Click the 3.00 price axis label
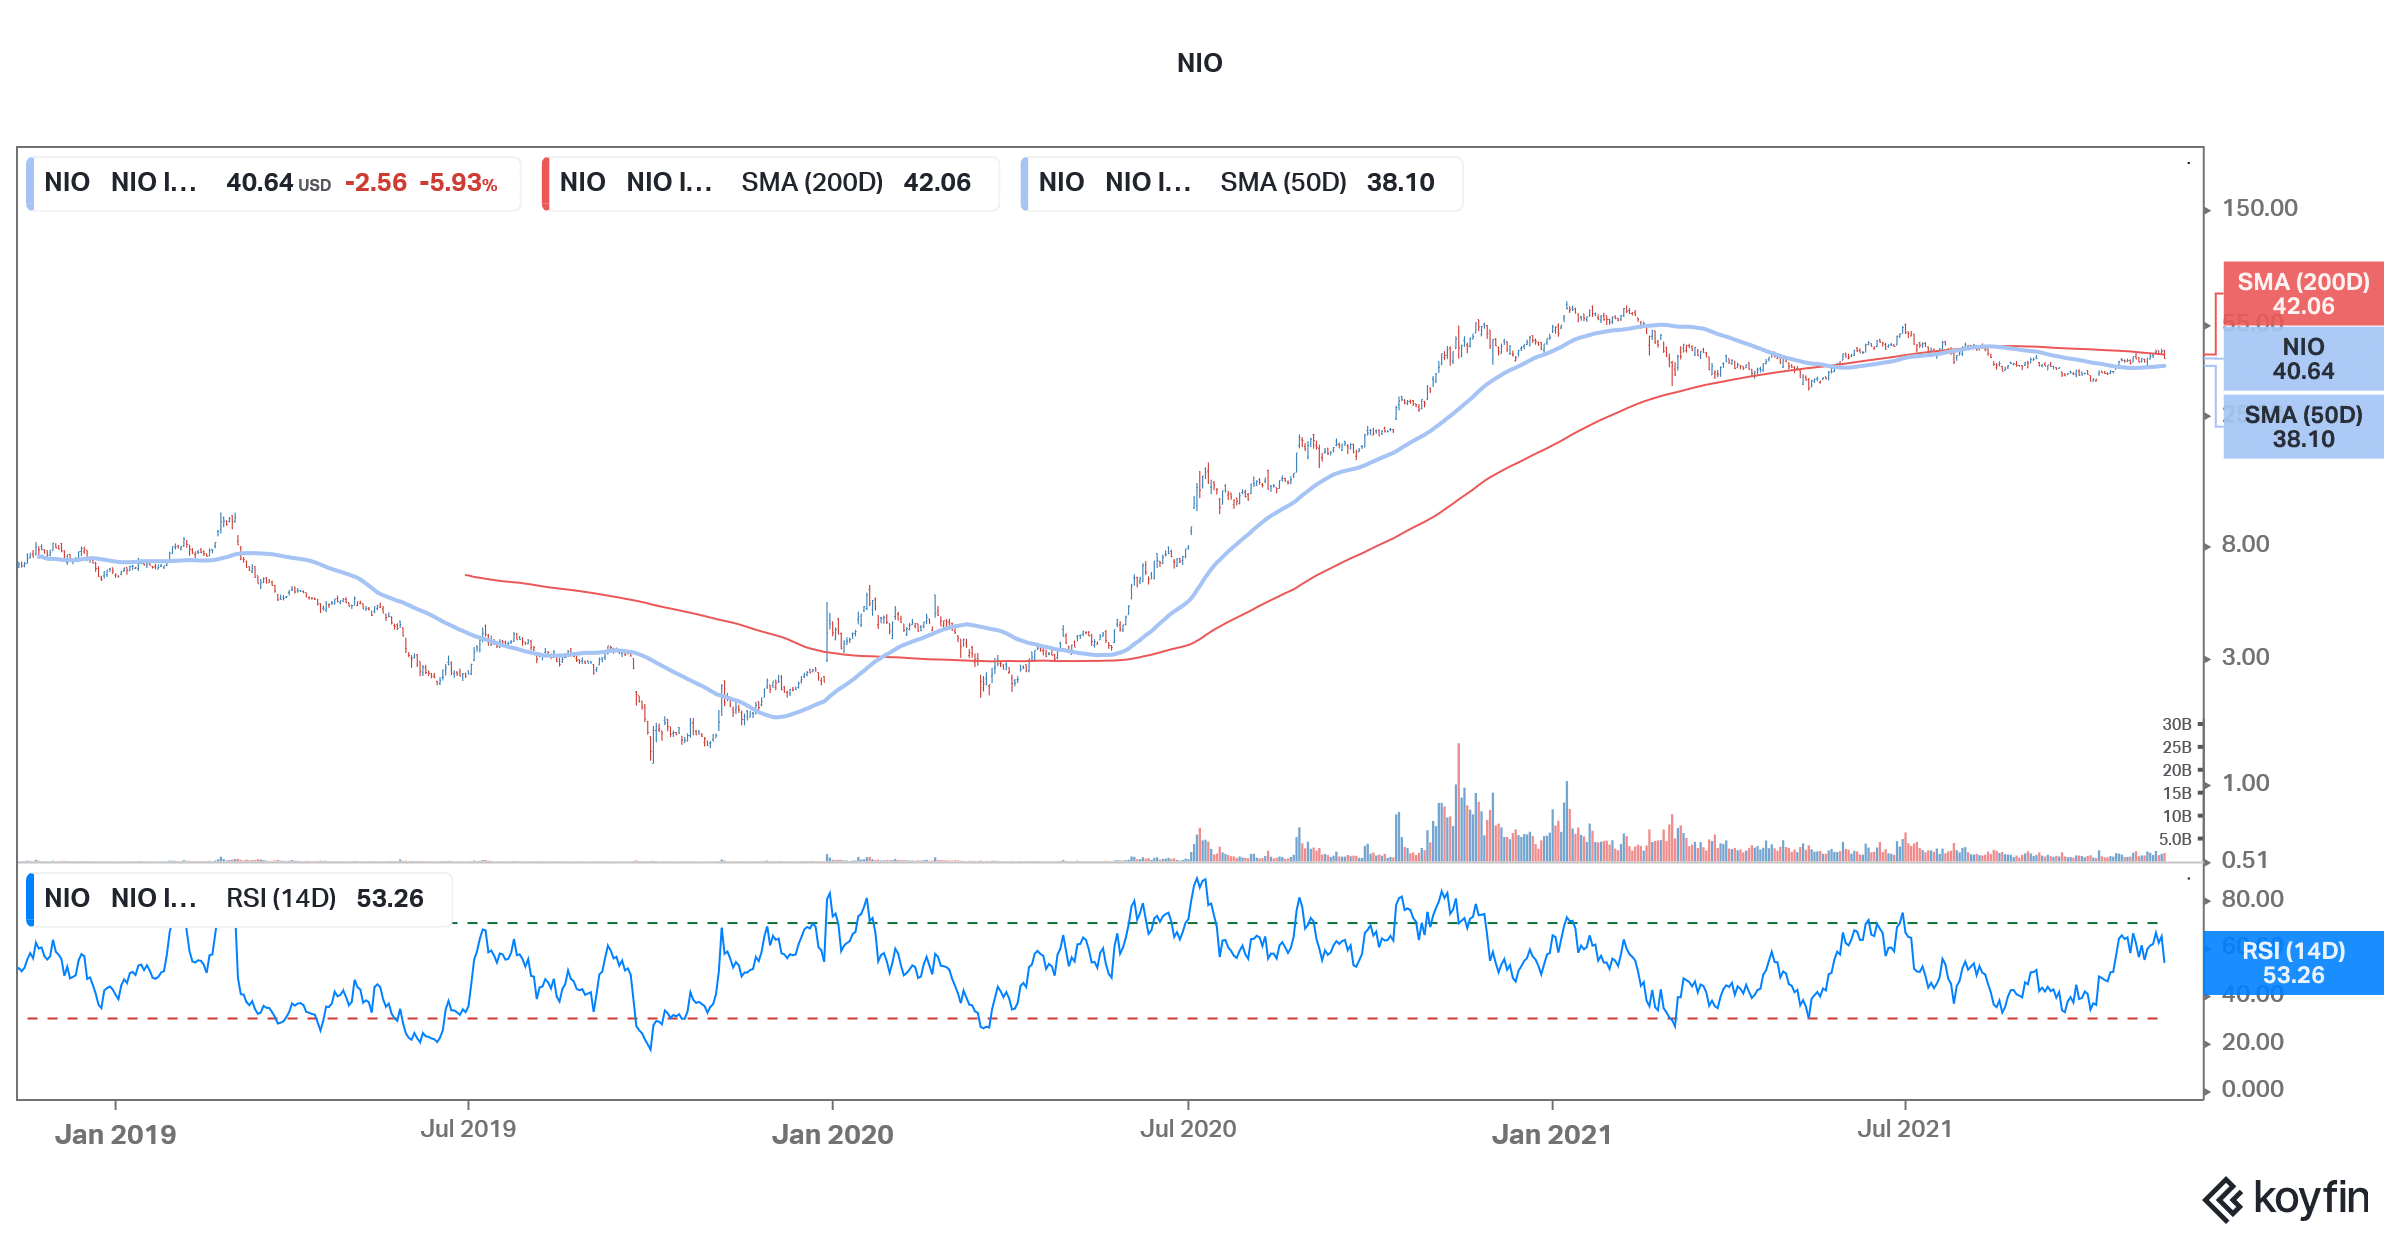This screenshot has width=2400, height=1240. click(2245, 657)
